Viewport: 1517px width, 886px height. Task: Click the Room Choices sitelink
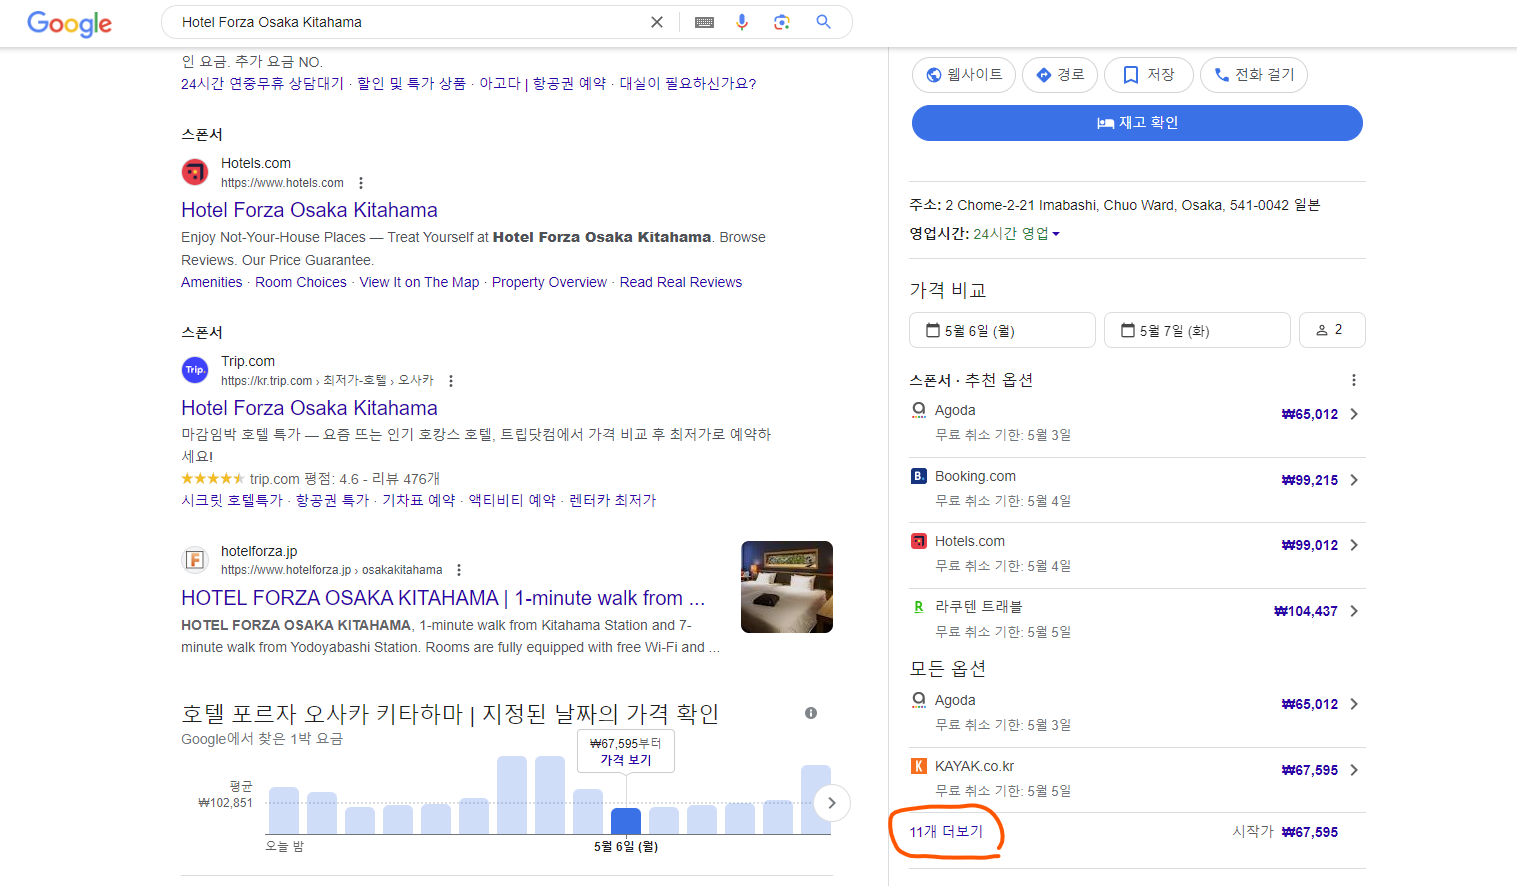[301, 282]
